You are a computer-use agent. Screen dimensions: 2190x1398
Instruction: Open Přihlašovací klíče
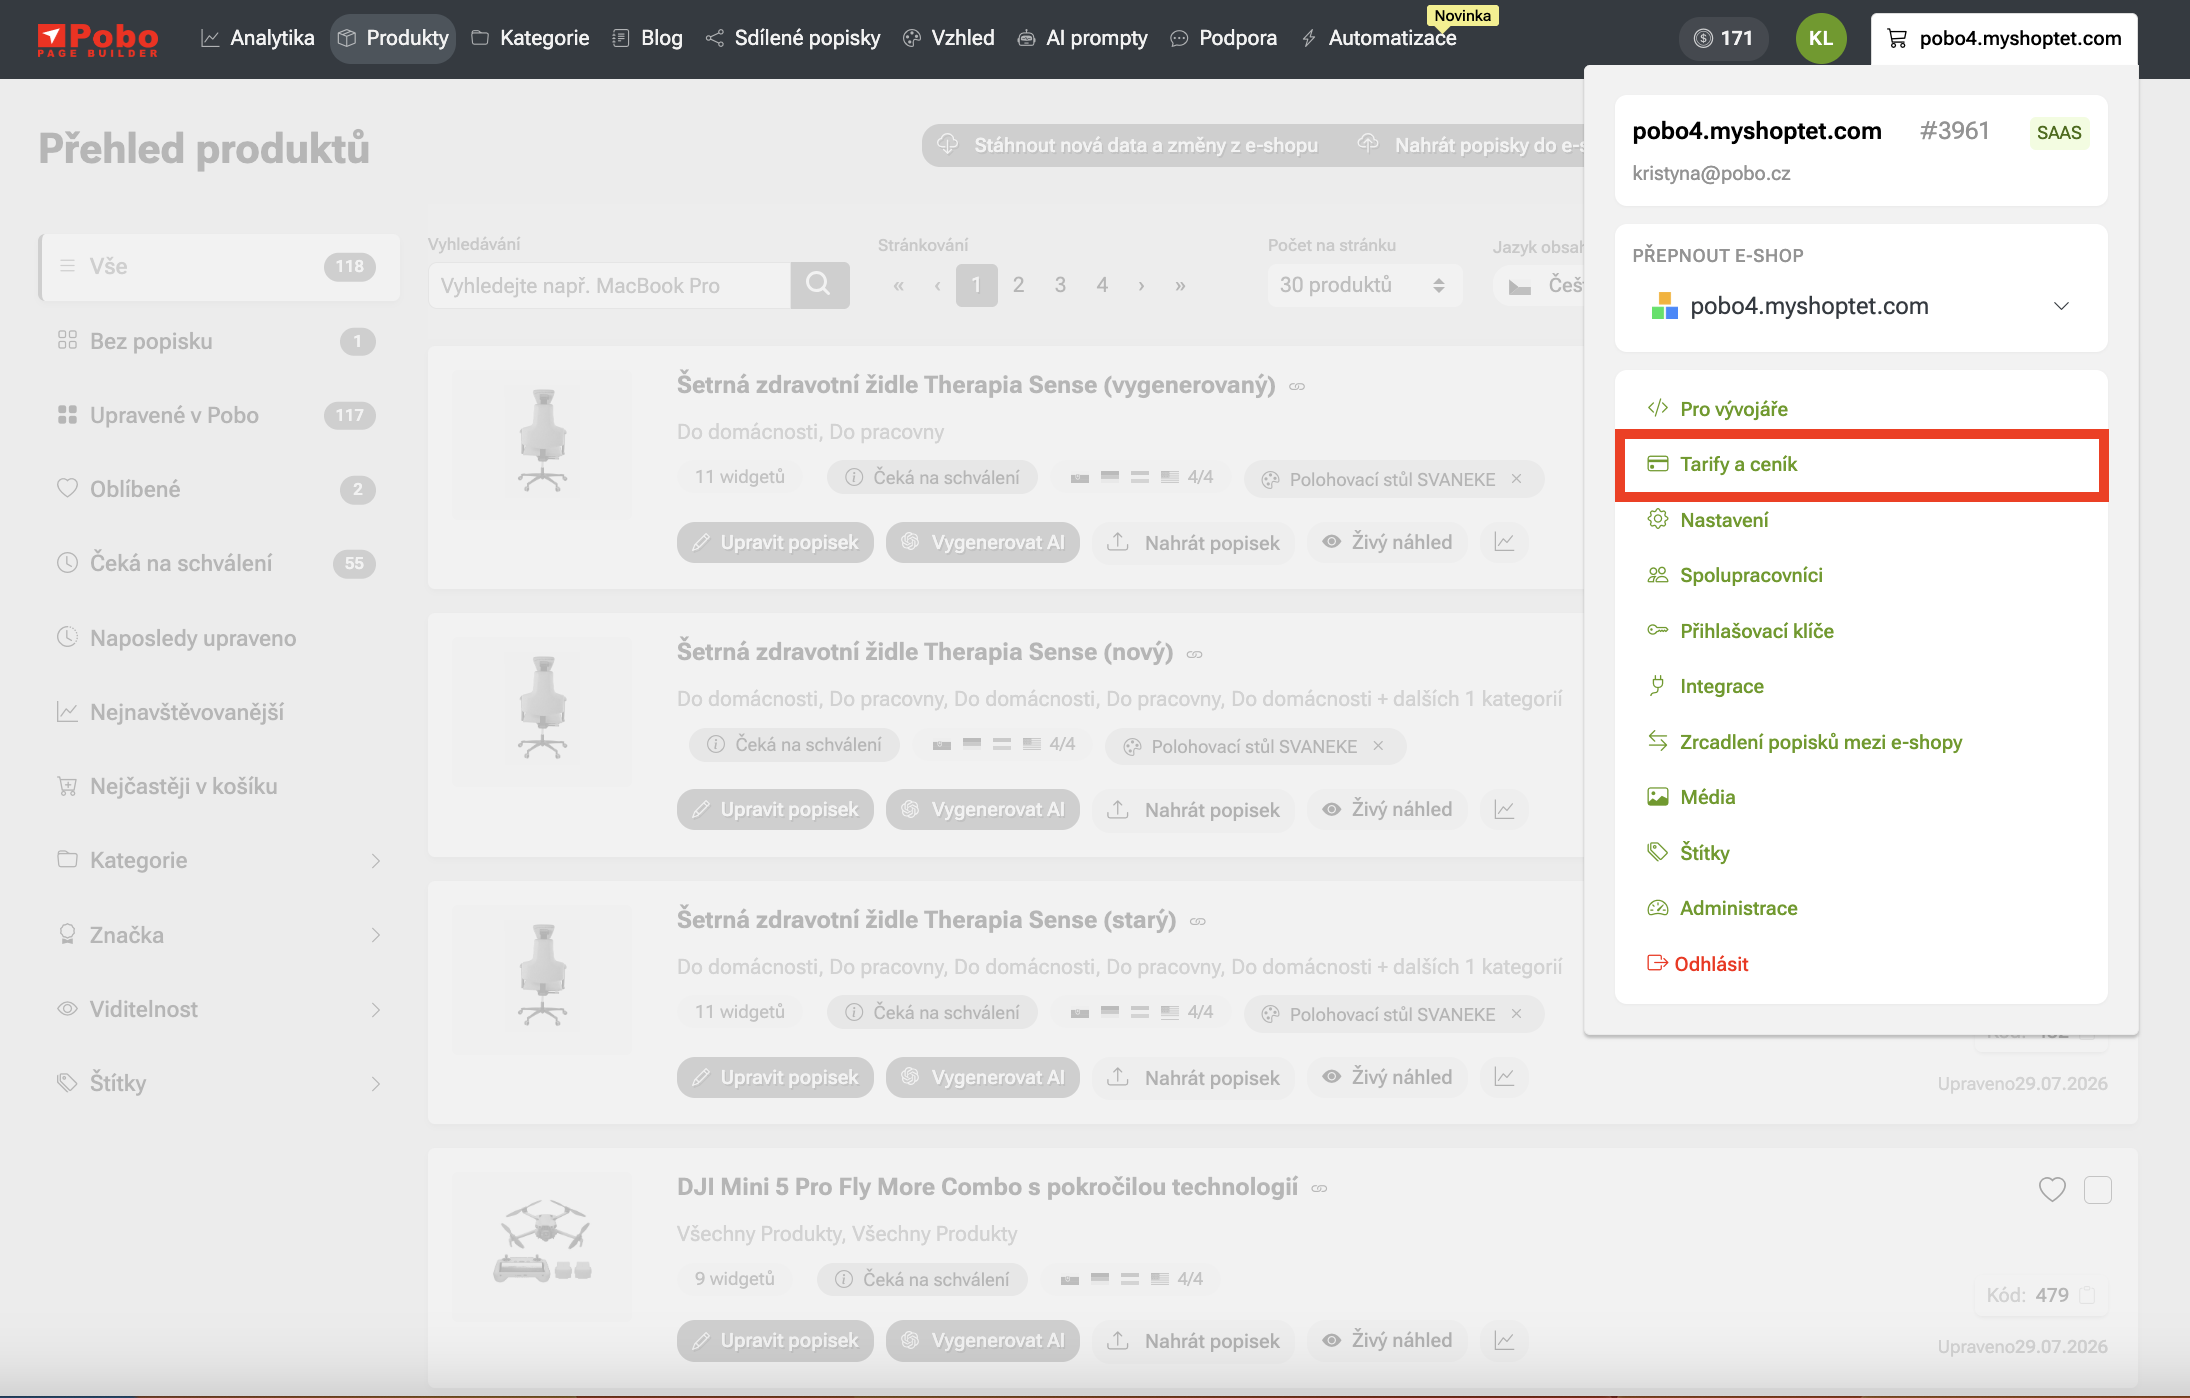point(1740,631)
